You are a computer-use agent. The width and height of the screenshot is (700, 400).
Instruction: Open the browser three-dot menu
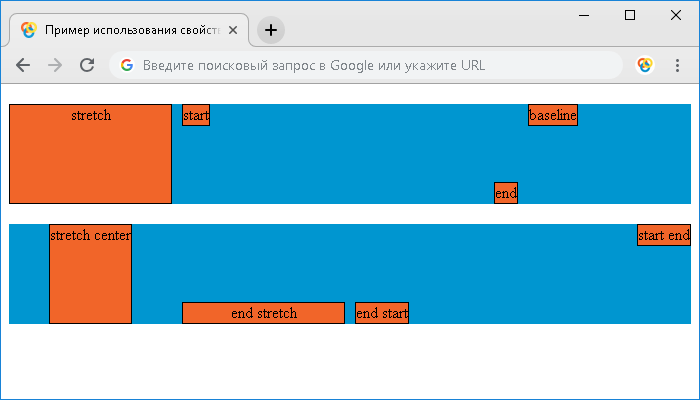pyautogui.click(x=677, y=66)
